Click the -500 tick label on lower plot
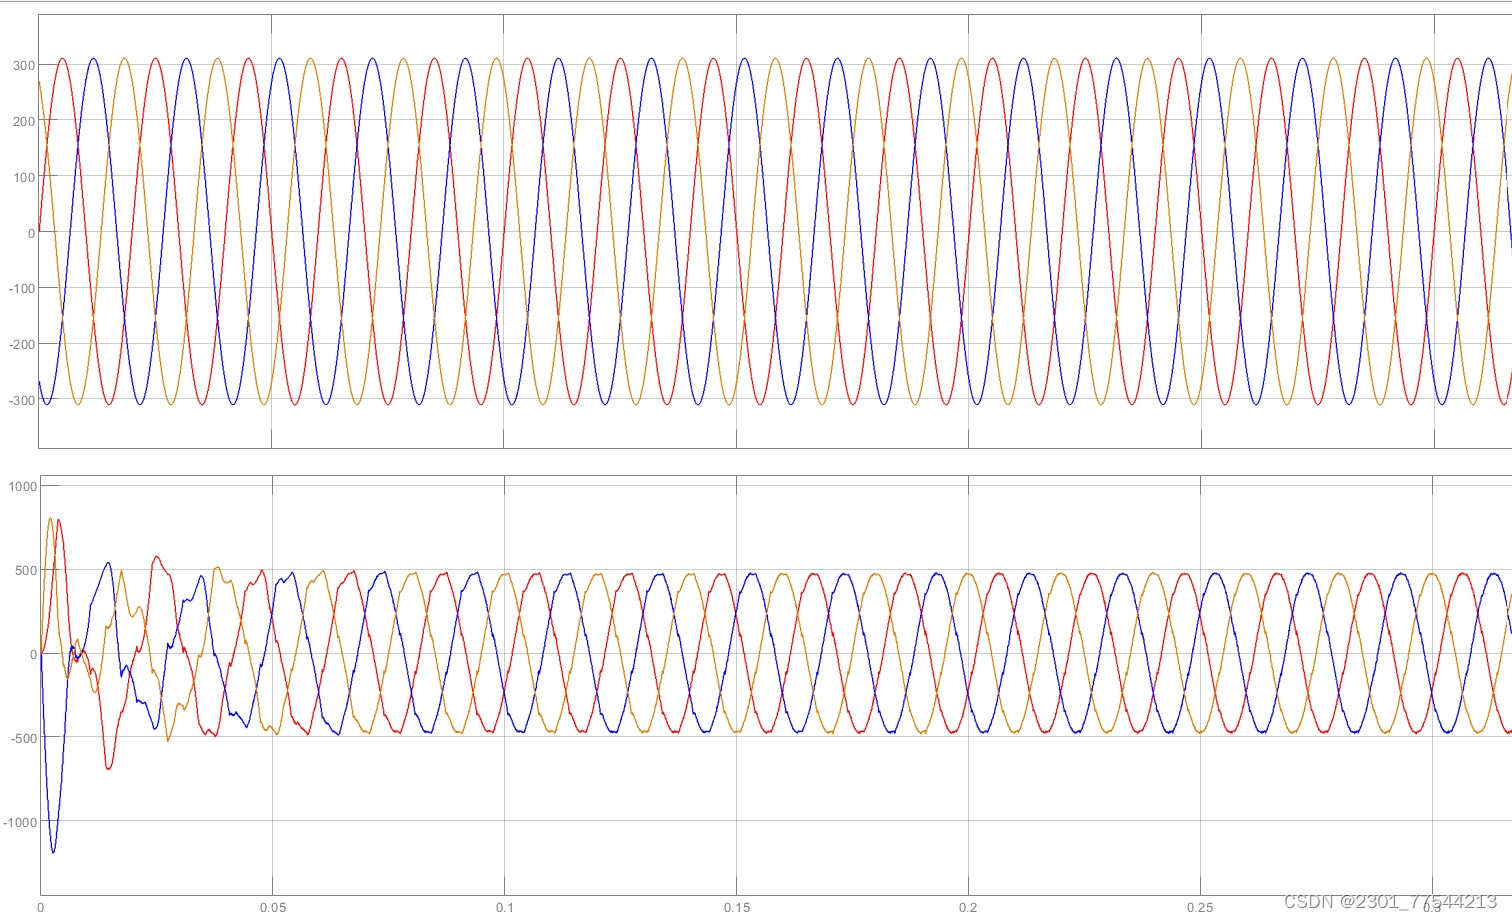The width and height of the screenshot is (1512, 920). [23, 738]
